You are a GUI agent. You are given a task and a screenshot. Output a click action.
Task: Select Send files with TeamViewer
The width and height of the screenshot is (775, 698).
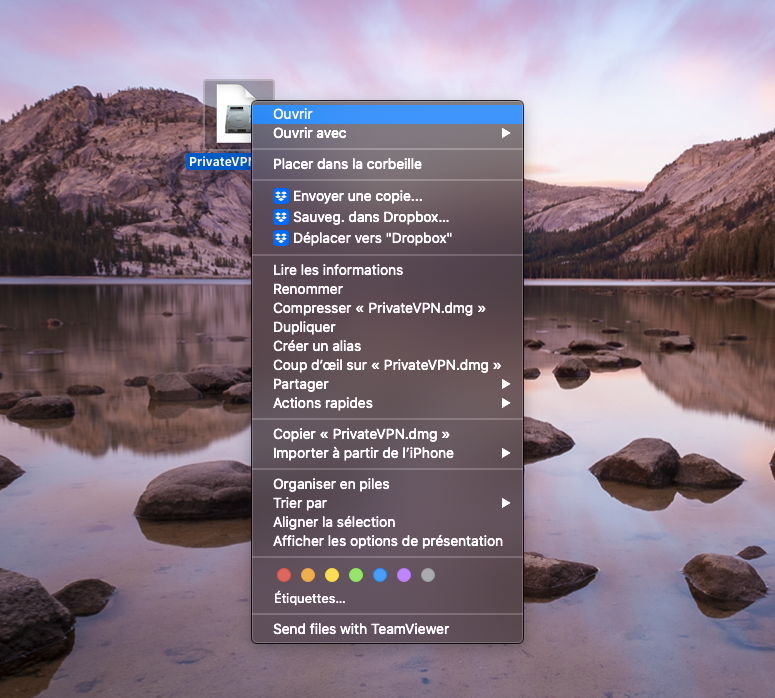pos(388,629)
